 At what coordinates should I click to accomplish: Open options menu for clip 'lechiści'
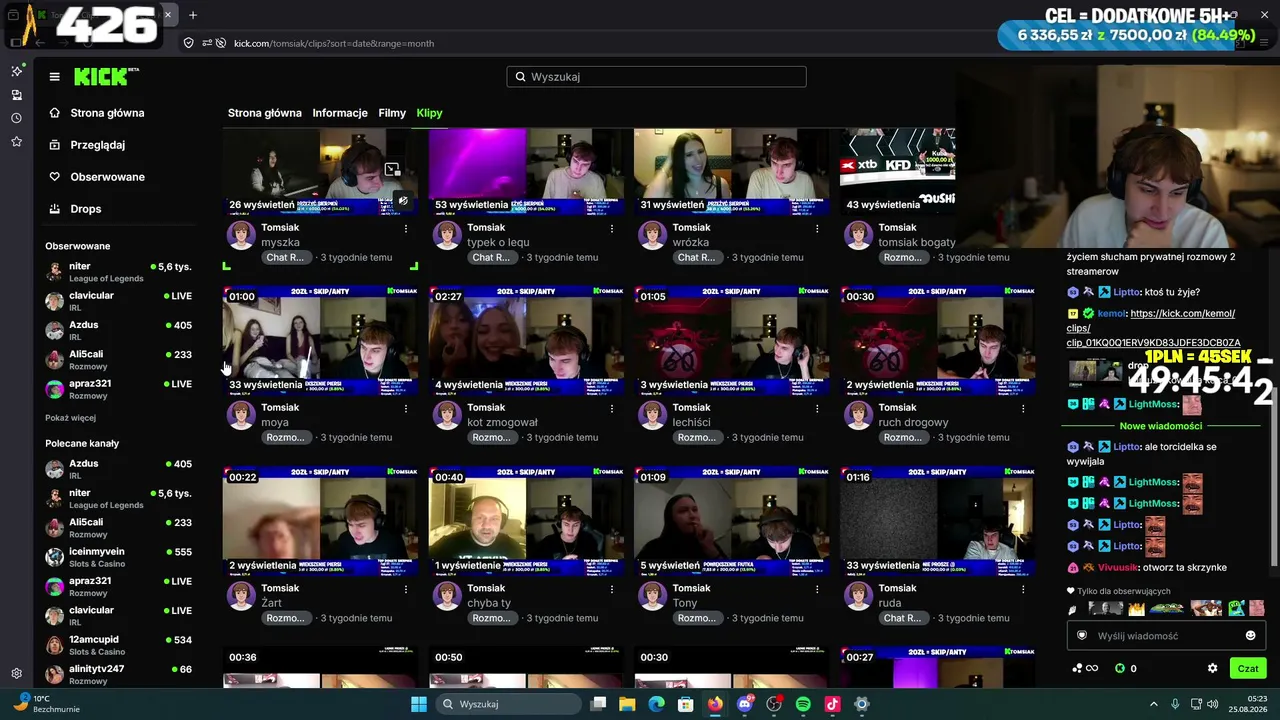pos(818,409)
